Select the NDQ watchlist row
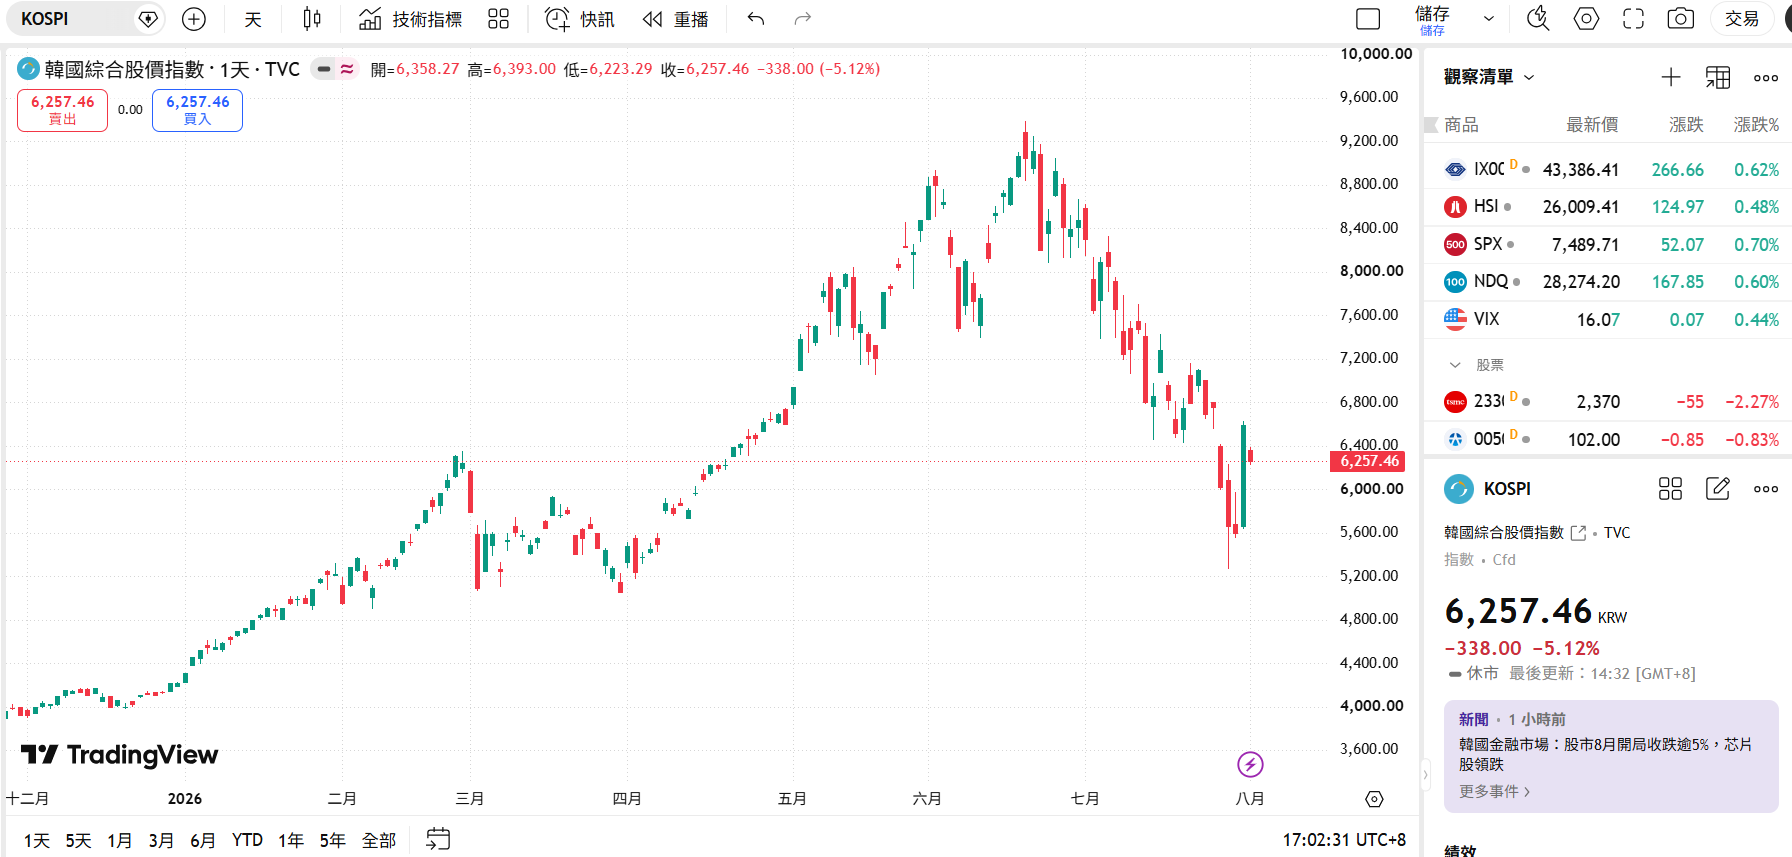This screenshot has height=857, width=1792. pyautogui.click(x=1608, y=282)
